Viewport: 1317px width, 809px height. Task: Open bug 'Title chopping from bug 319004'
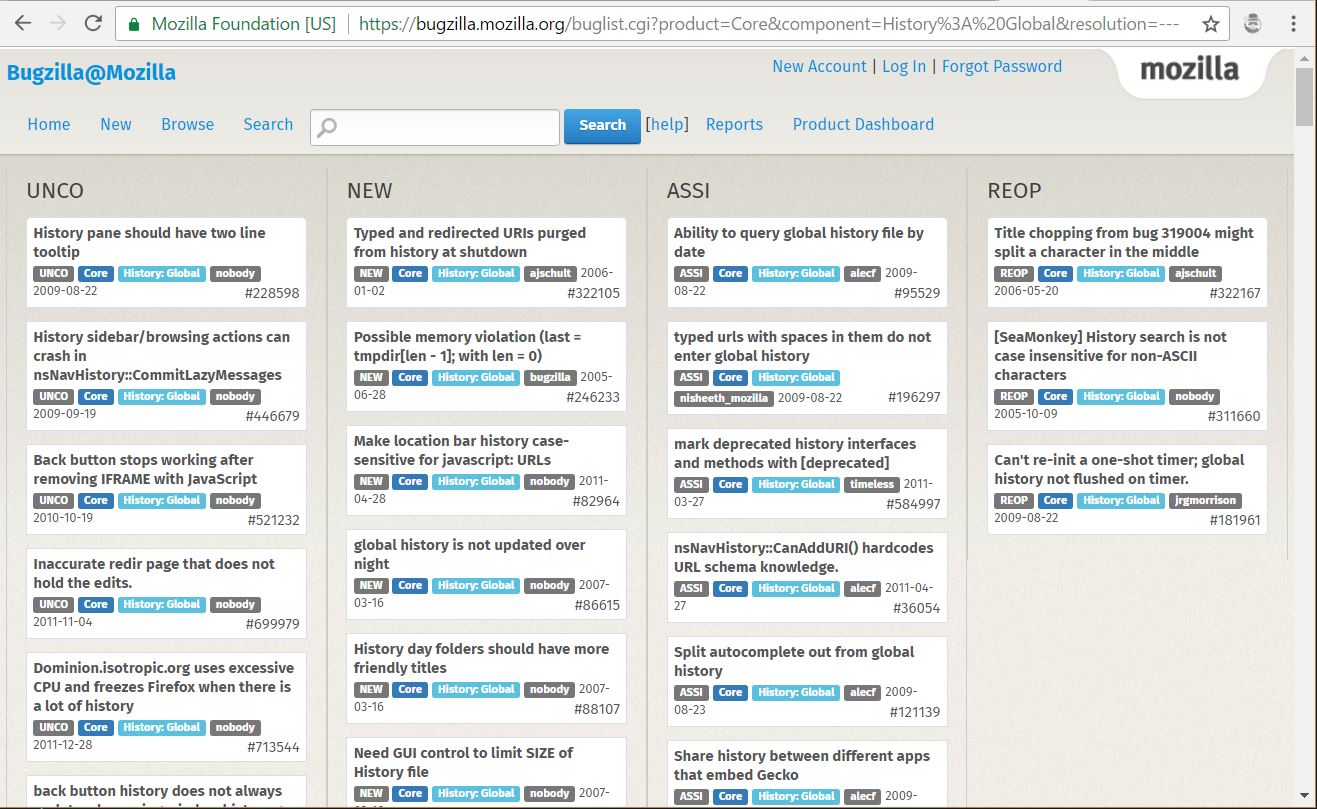[1124, 242]
